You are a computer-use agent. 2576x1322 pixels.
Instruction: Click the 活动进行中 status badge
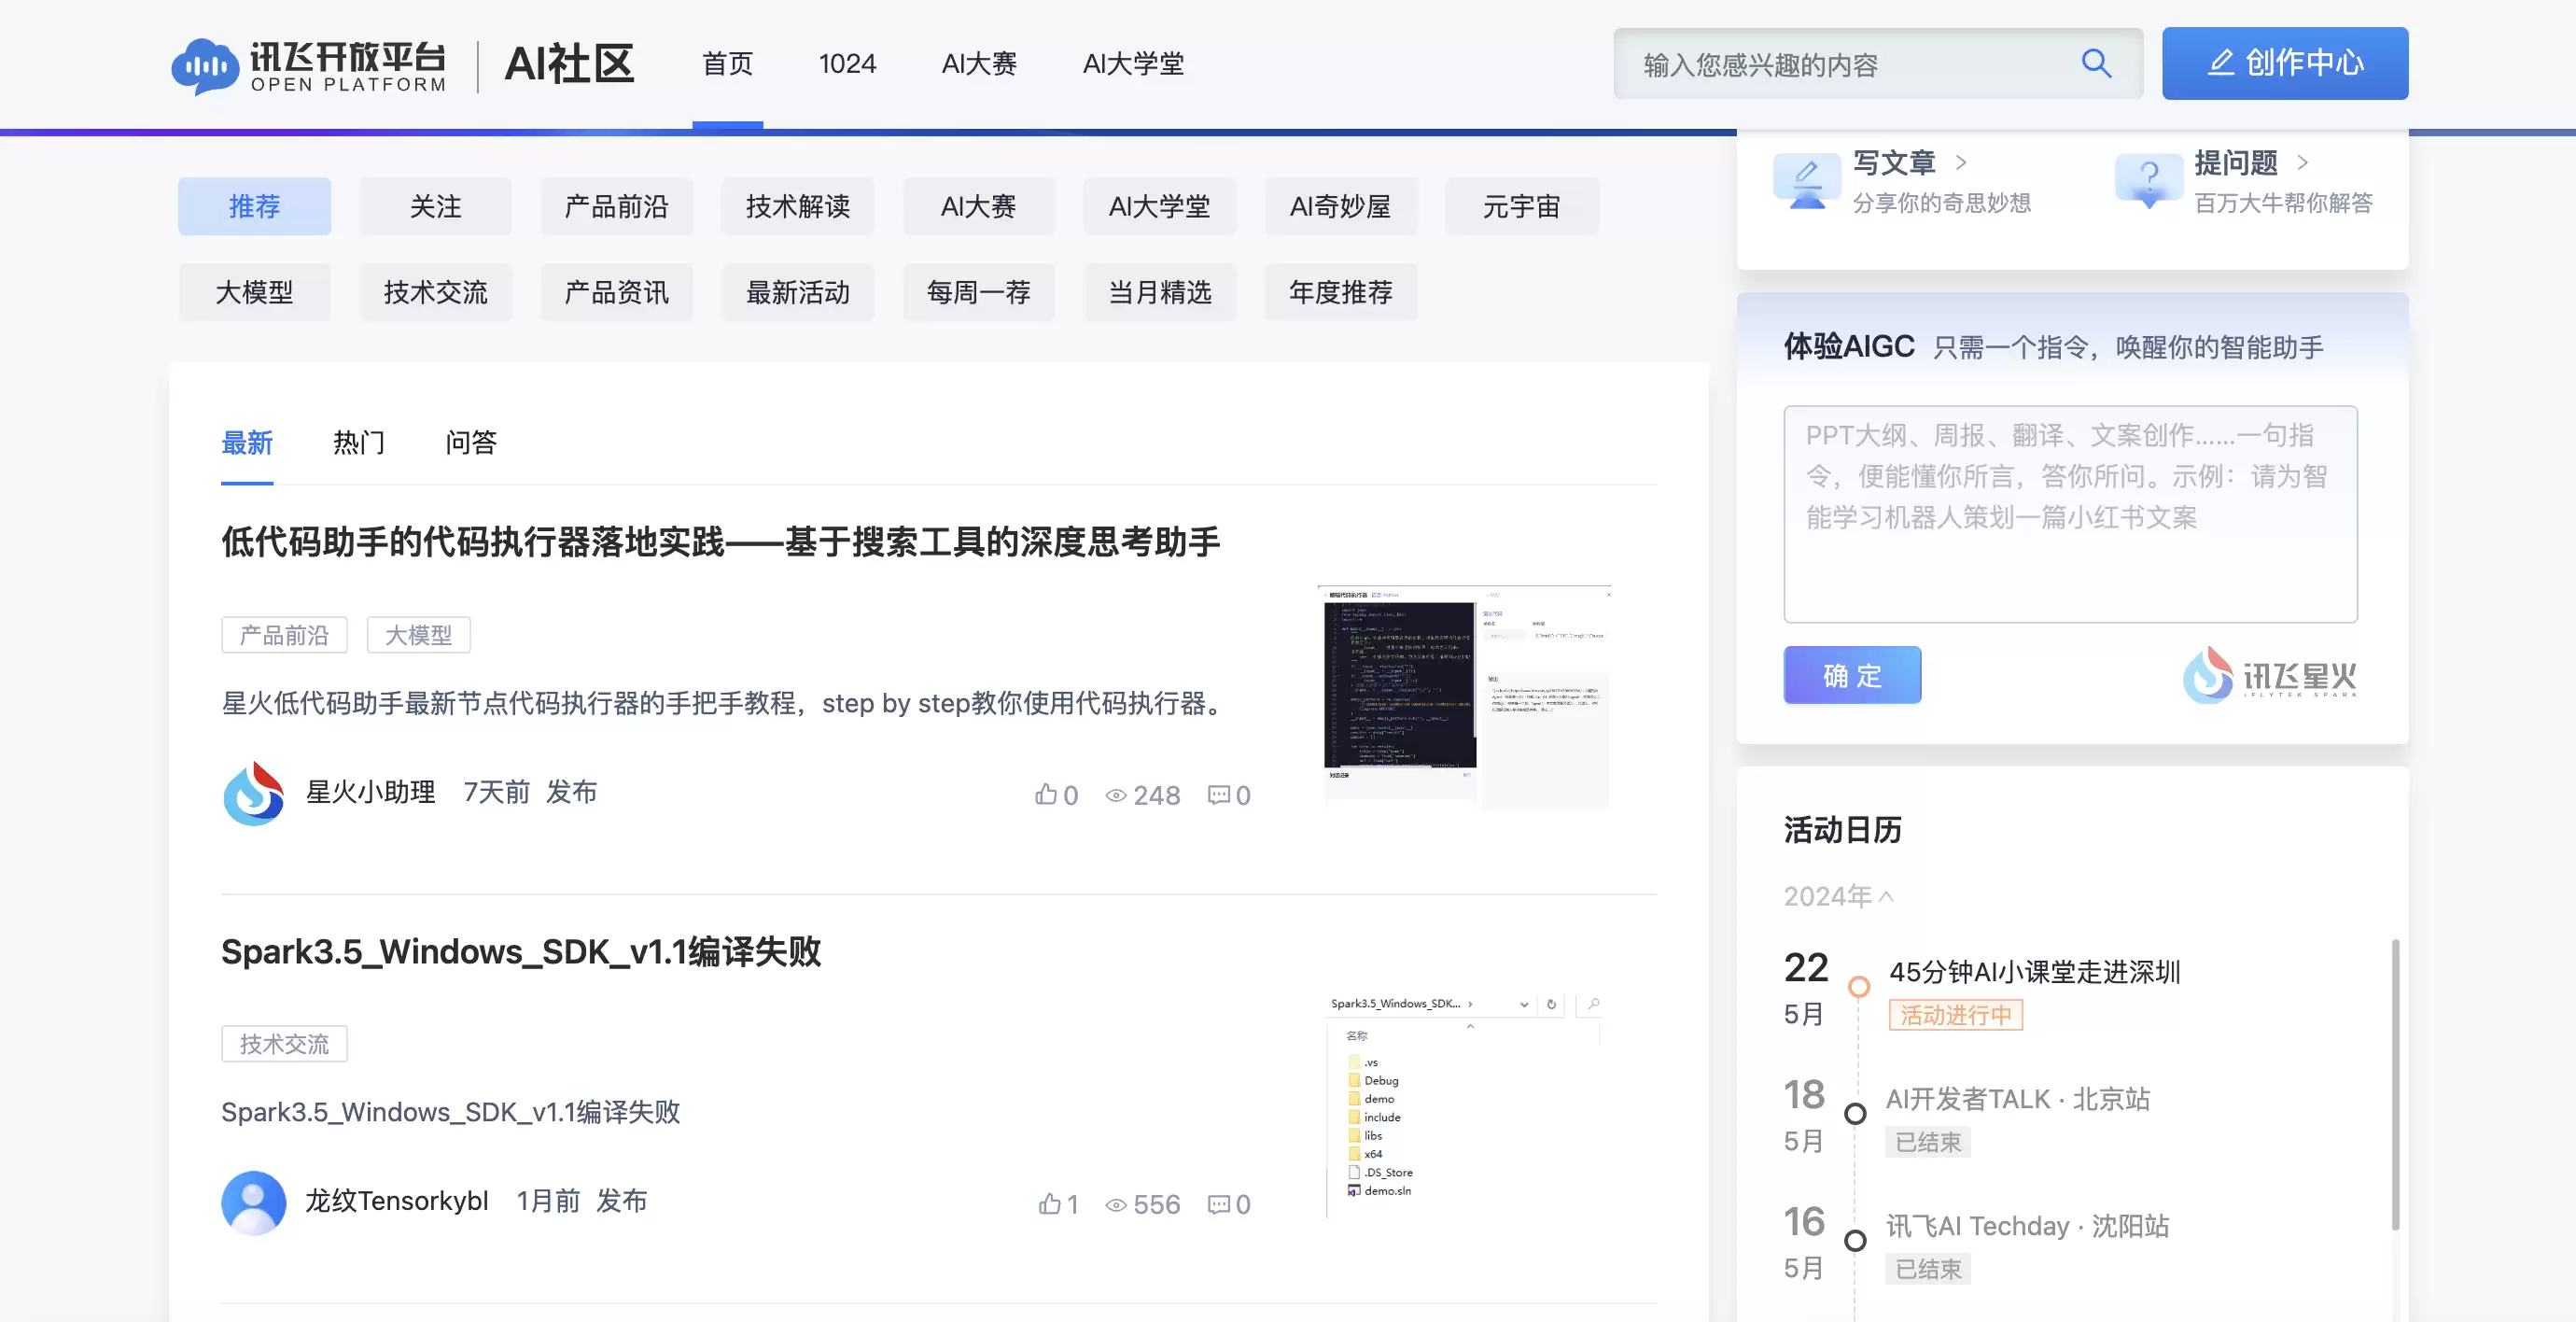click(x=1955, y=1015)
